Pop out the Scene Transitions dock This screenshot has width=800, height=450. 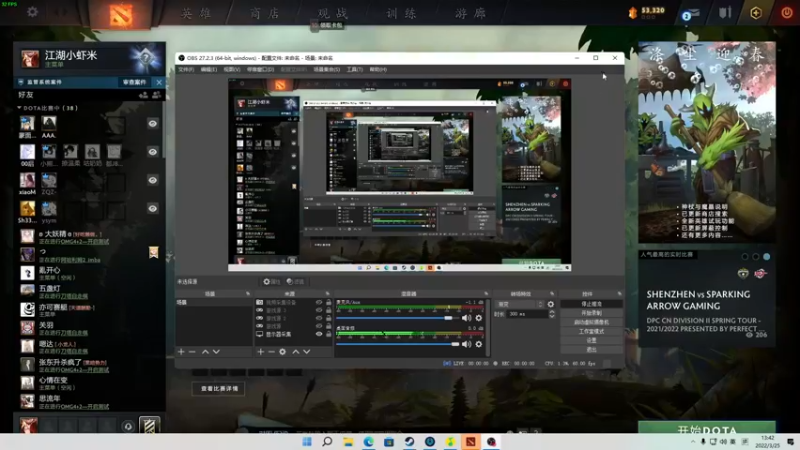[552, 294]
